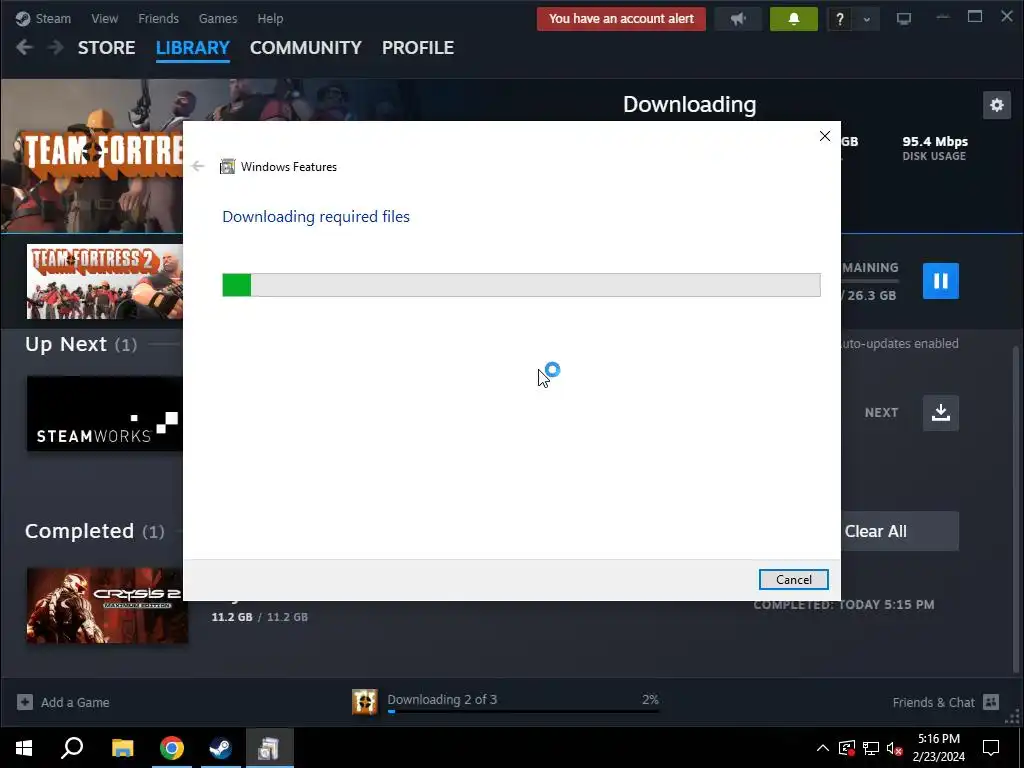The height and width of the screenshot is (768, 1024).
Task: Select the Team Fortress 2 thumbnail
Action: tap(104, 281)
